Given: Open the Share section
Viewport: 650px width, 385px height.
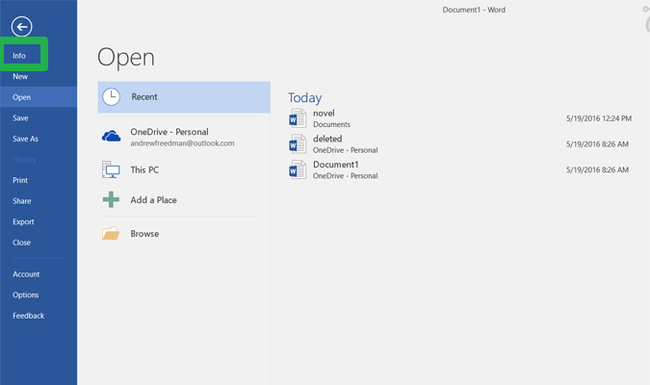Looking at the screenshot, I should 22,201.
